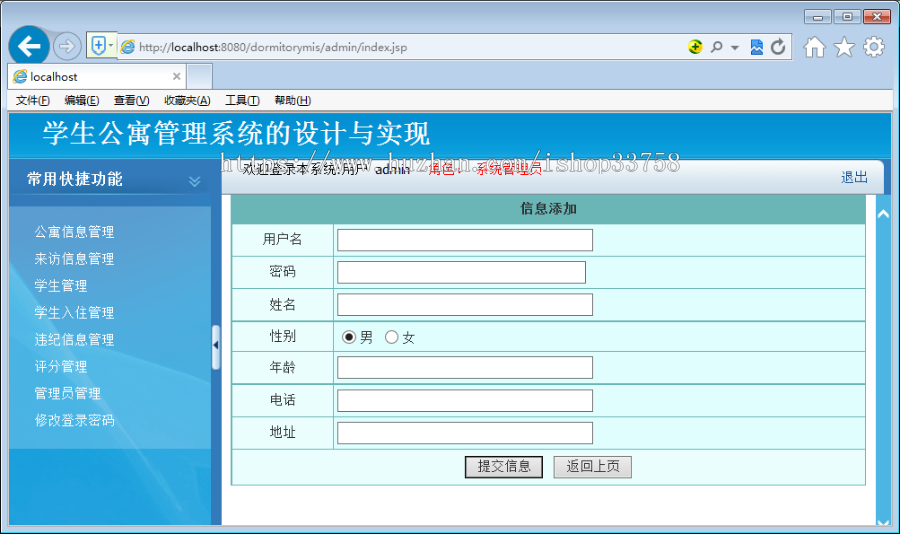Close the localhost tab
This screenshot has height=534, width=900.
(x=176, y=76)
